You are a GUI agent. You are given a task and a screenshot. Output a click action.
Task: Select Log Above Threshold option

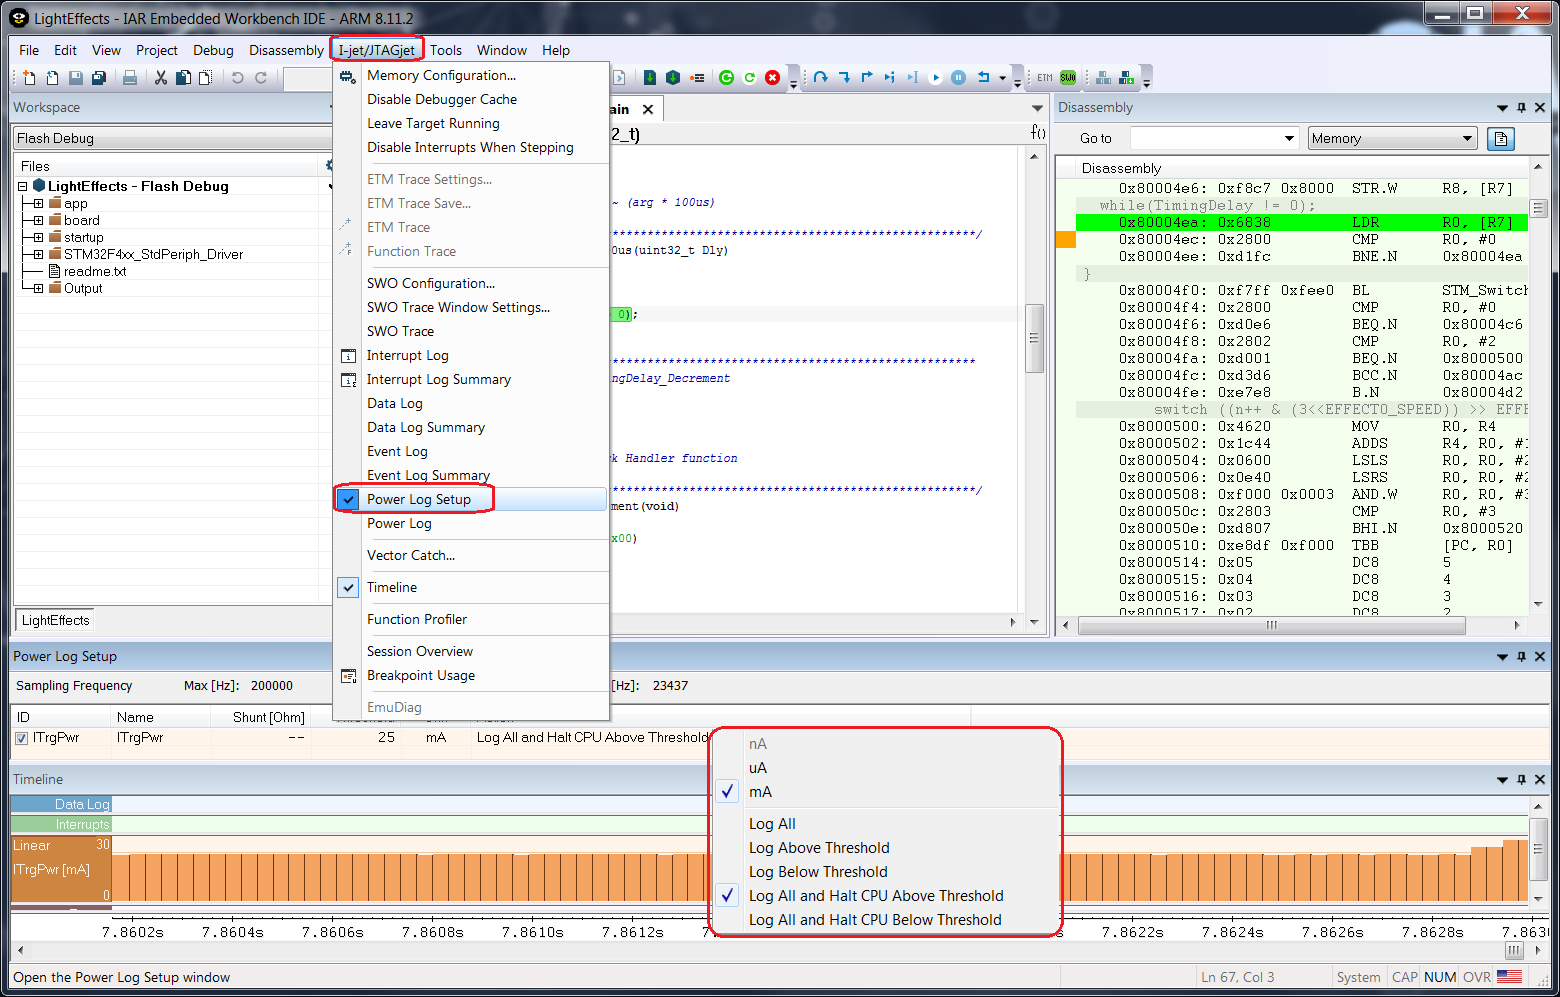click(x=818, y=848)
